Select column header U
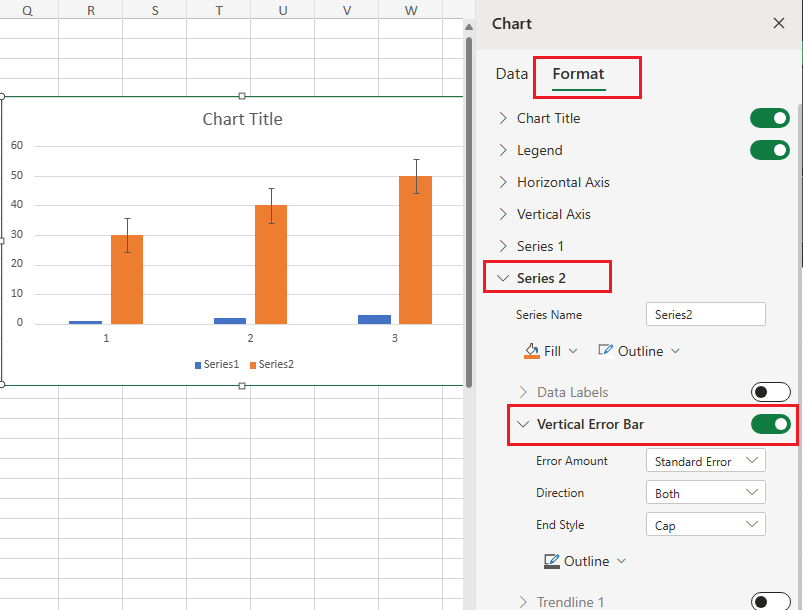The height and width of the screenshot is (610, 803). [283, 10]
